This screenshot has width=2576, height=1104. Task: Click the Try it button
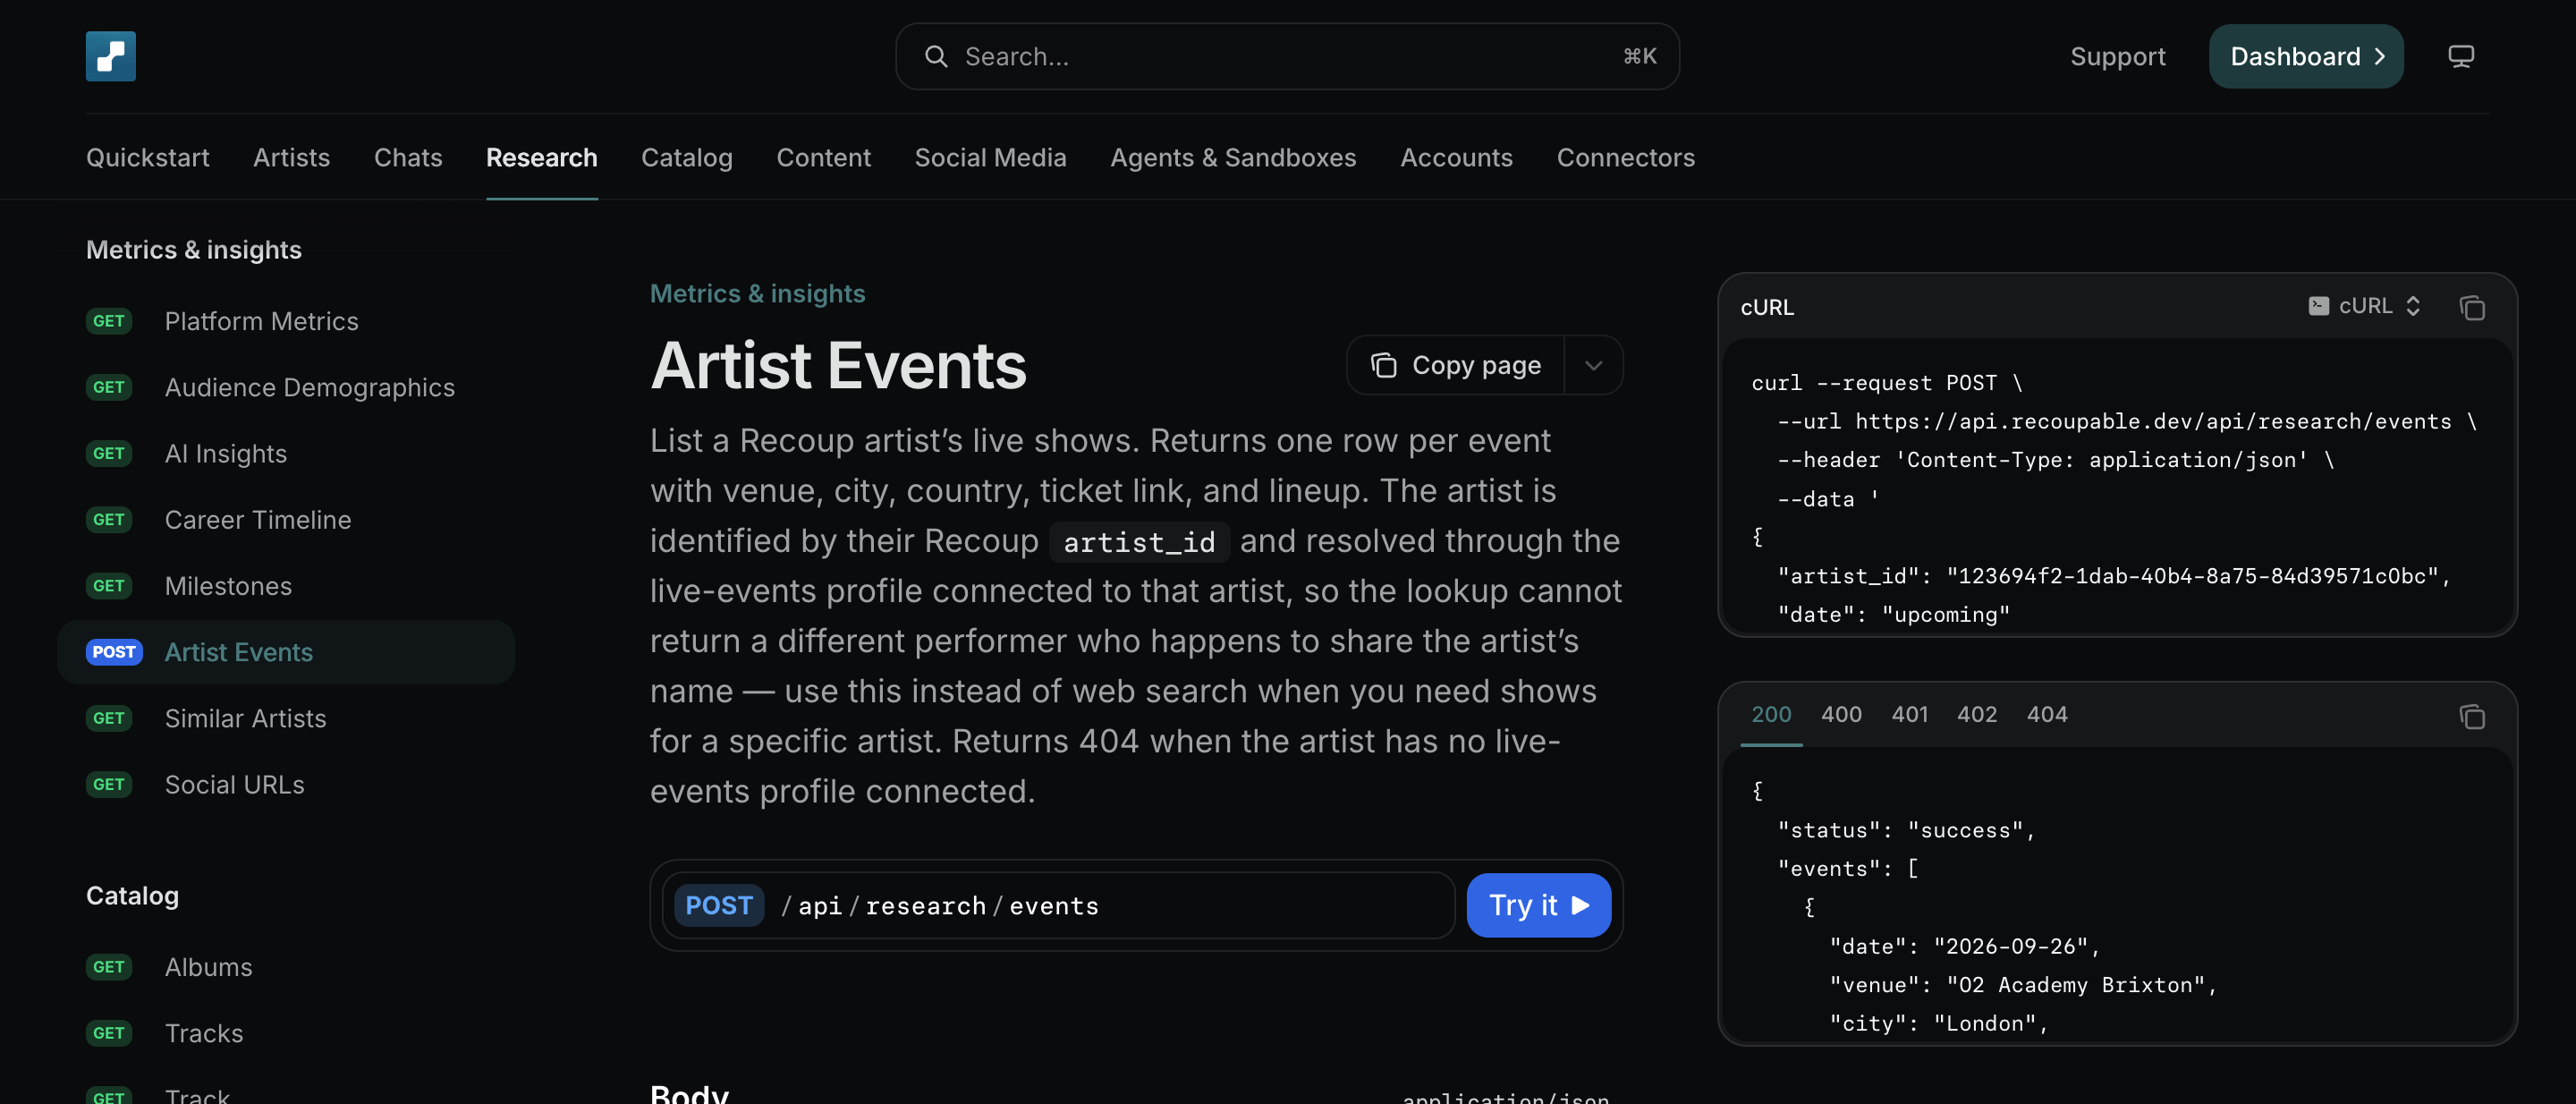click(x=1538, y=905)
